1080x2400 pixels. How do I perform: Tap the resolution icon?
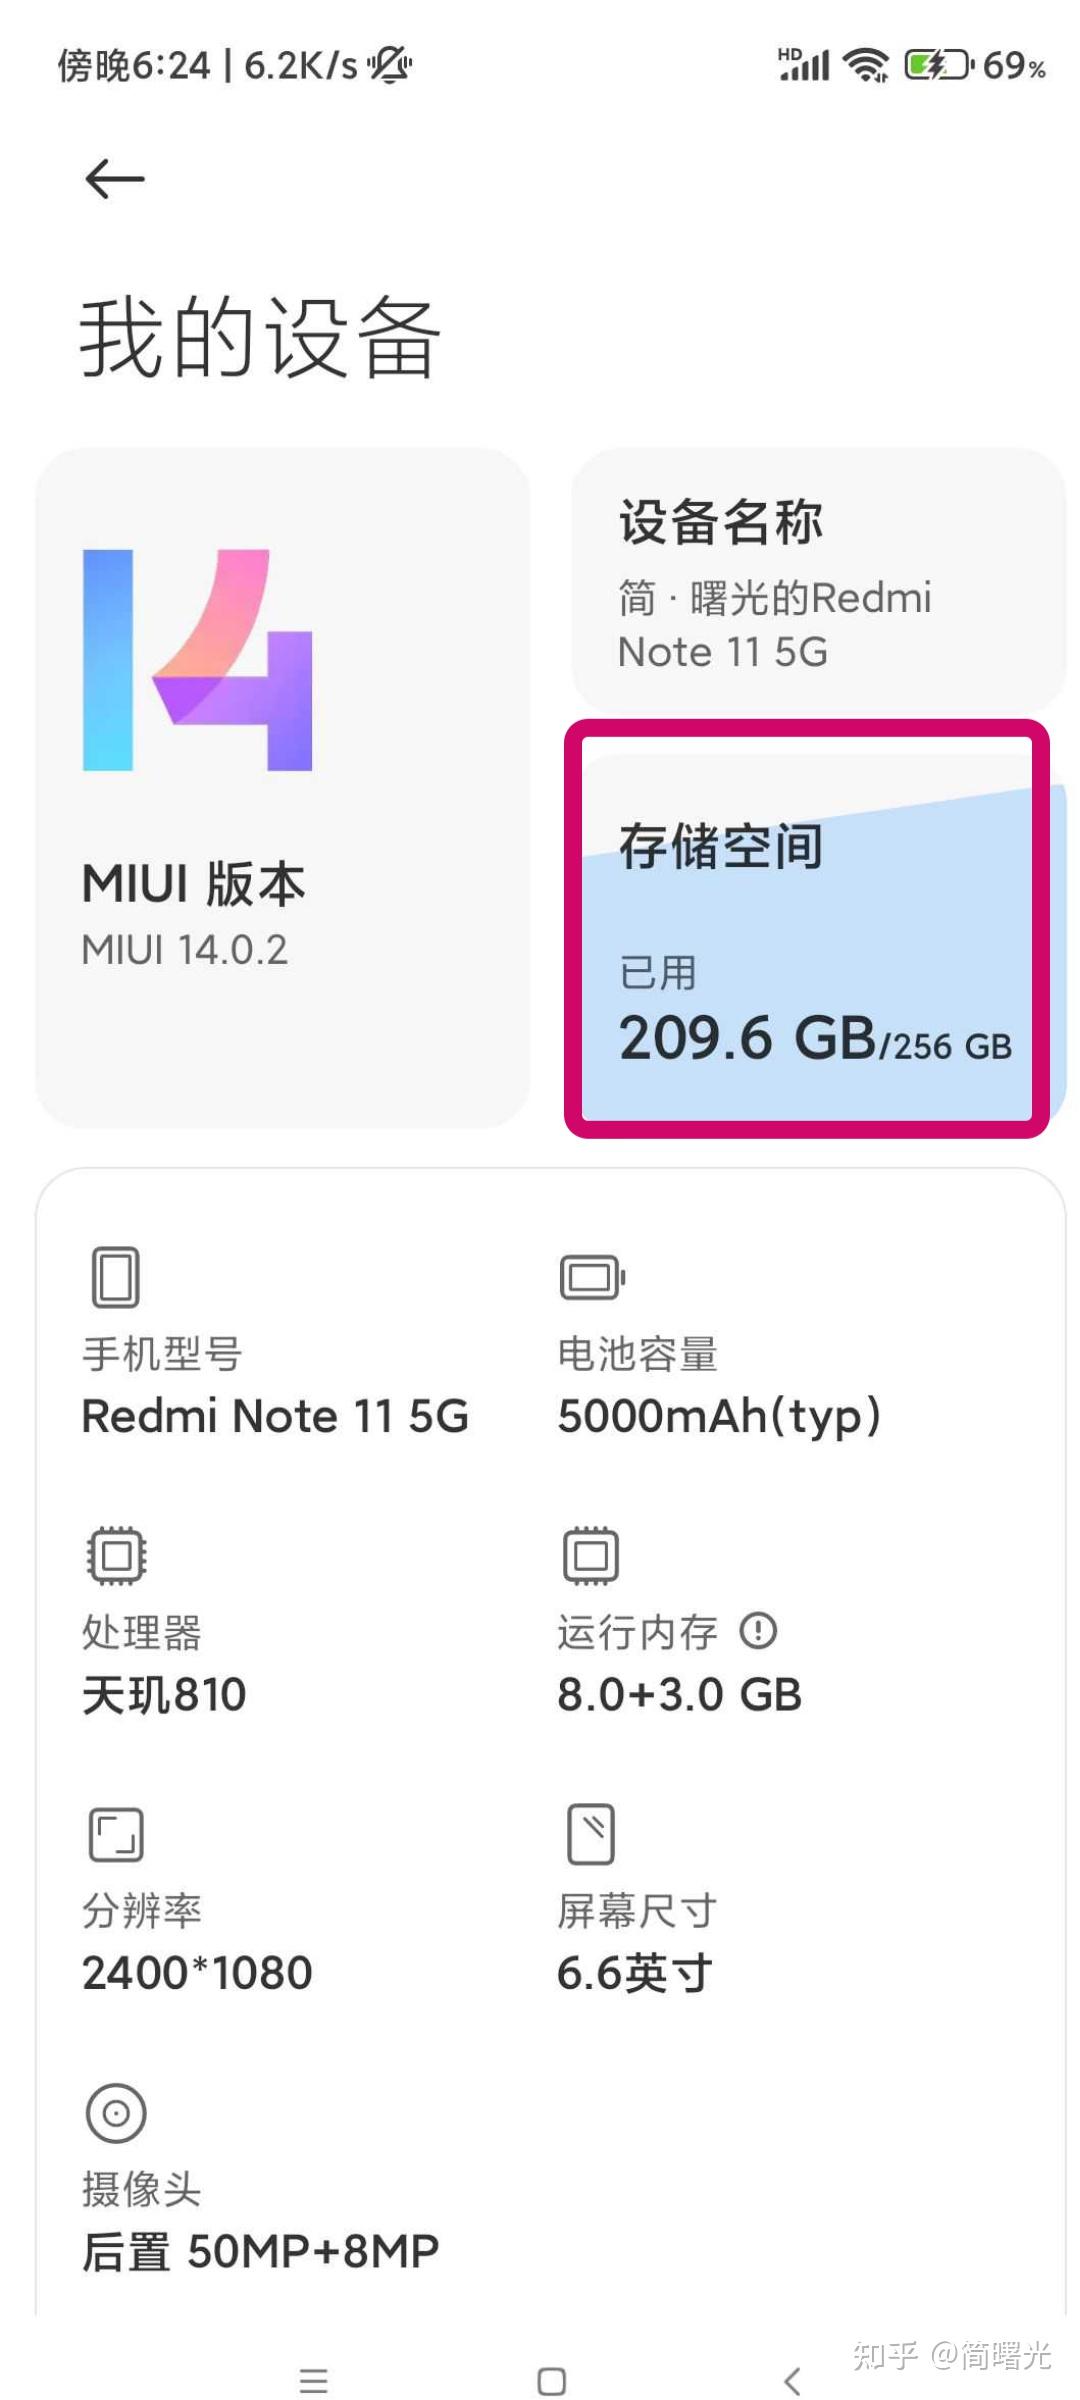tap(116, 1834)
